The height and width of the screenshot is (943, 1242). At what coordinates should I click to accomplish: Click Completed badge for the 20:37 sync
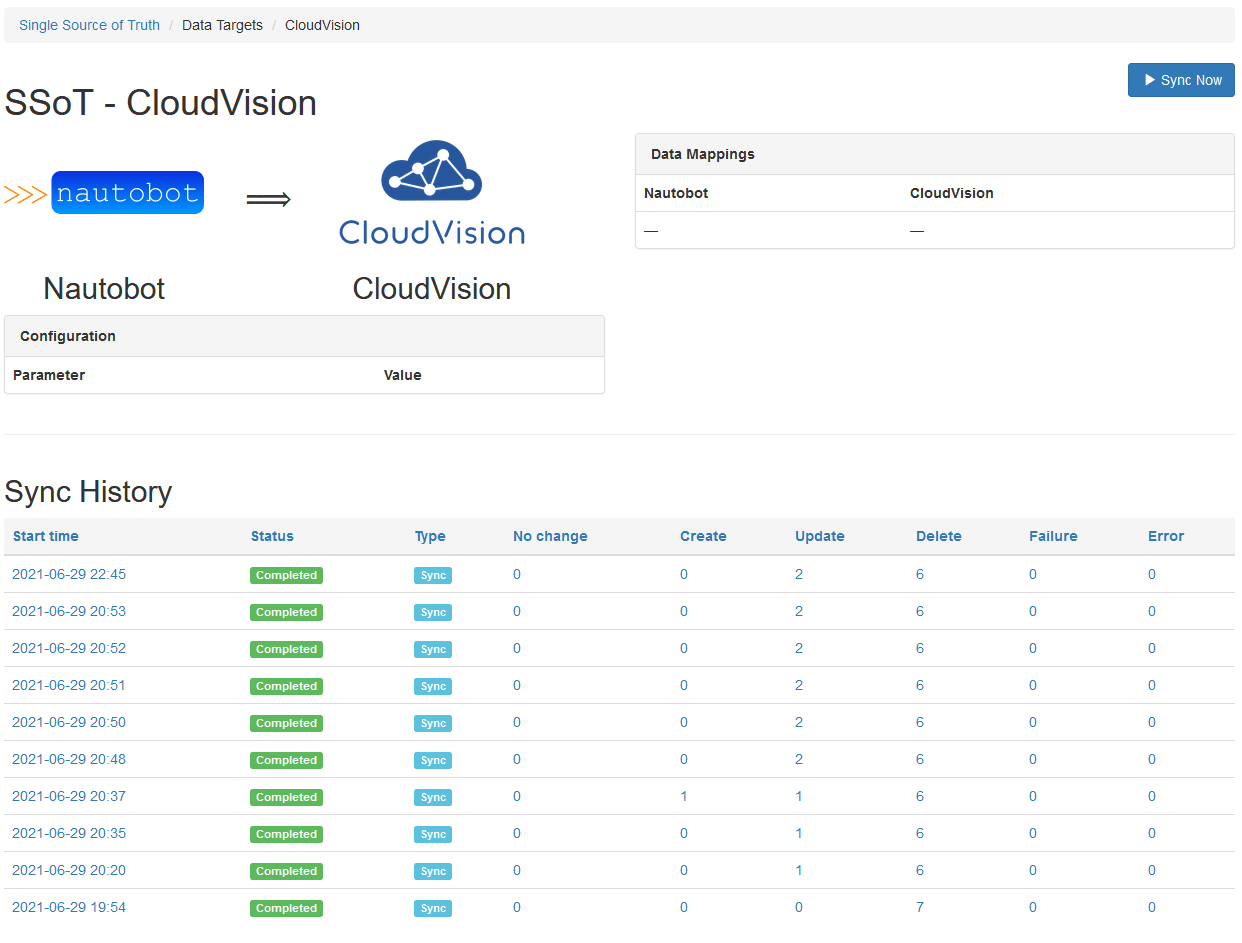286,797
